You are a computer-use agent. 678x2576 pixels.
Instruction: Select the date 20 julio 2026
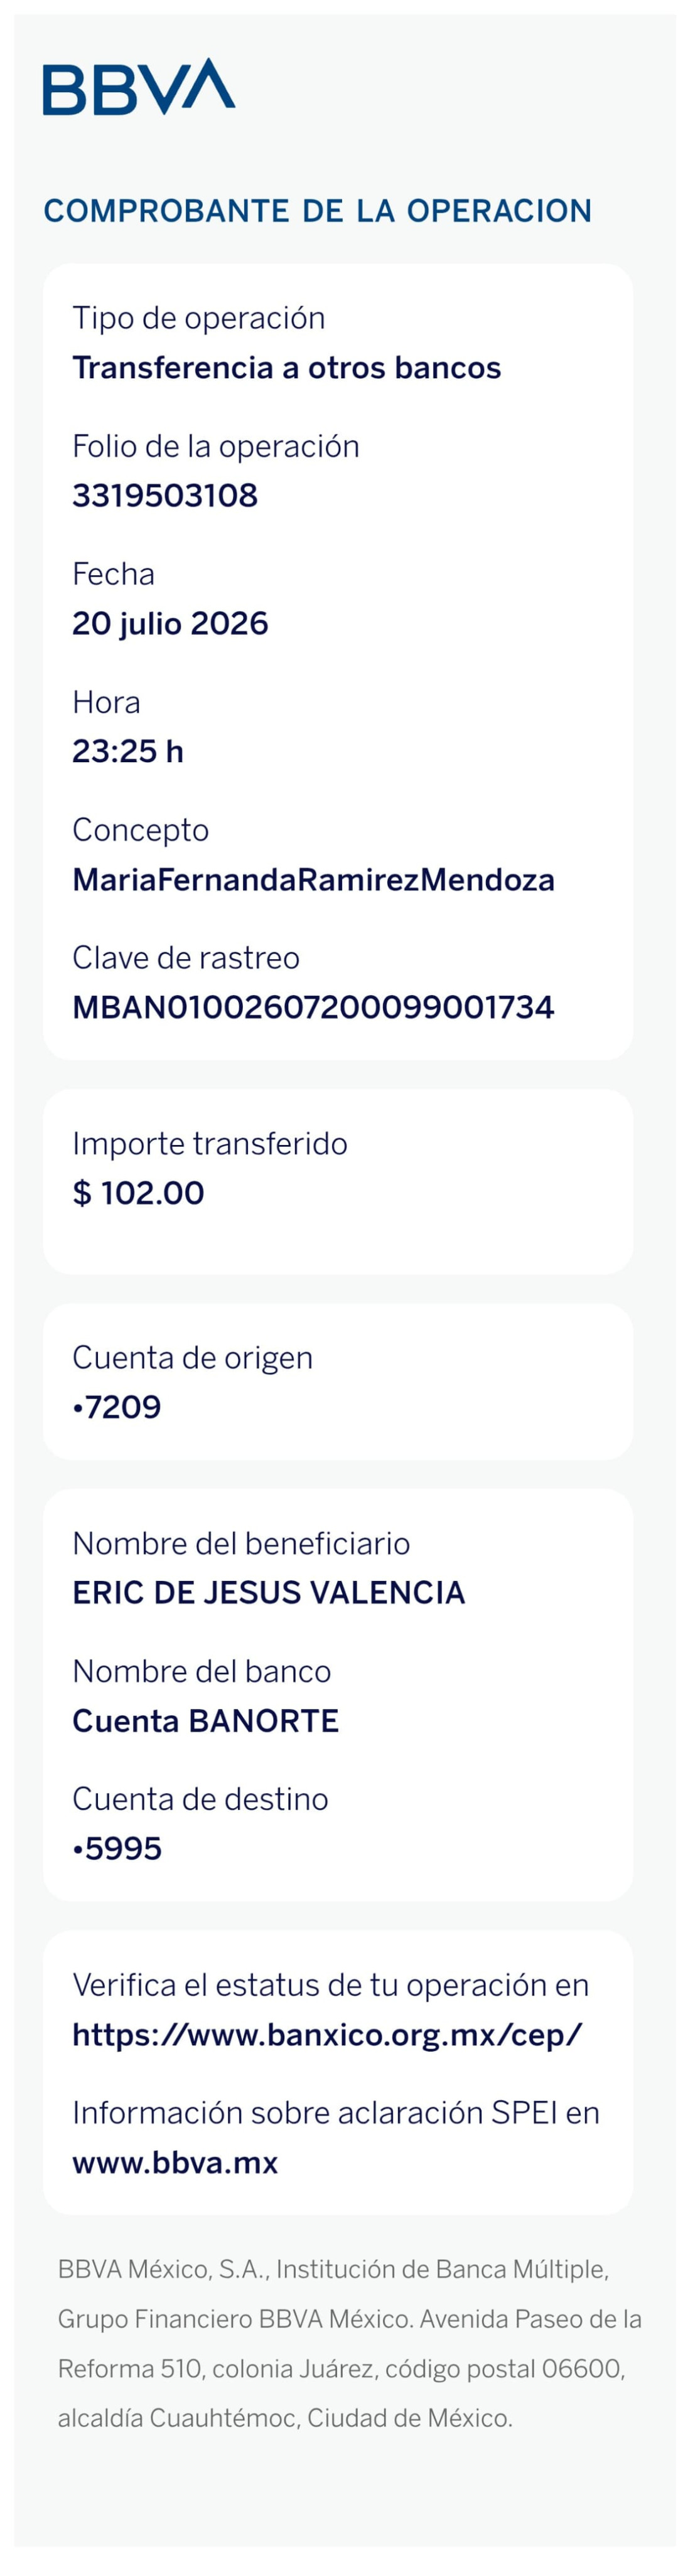click(170, 624)
